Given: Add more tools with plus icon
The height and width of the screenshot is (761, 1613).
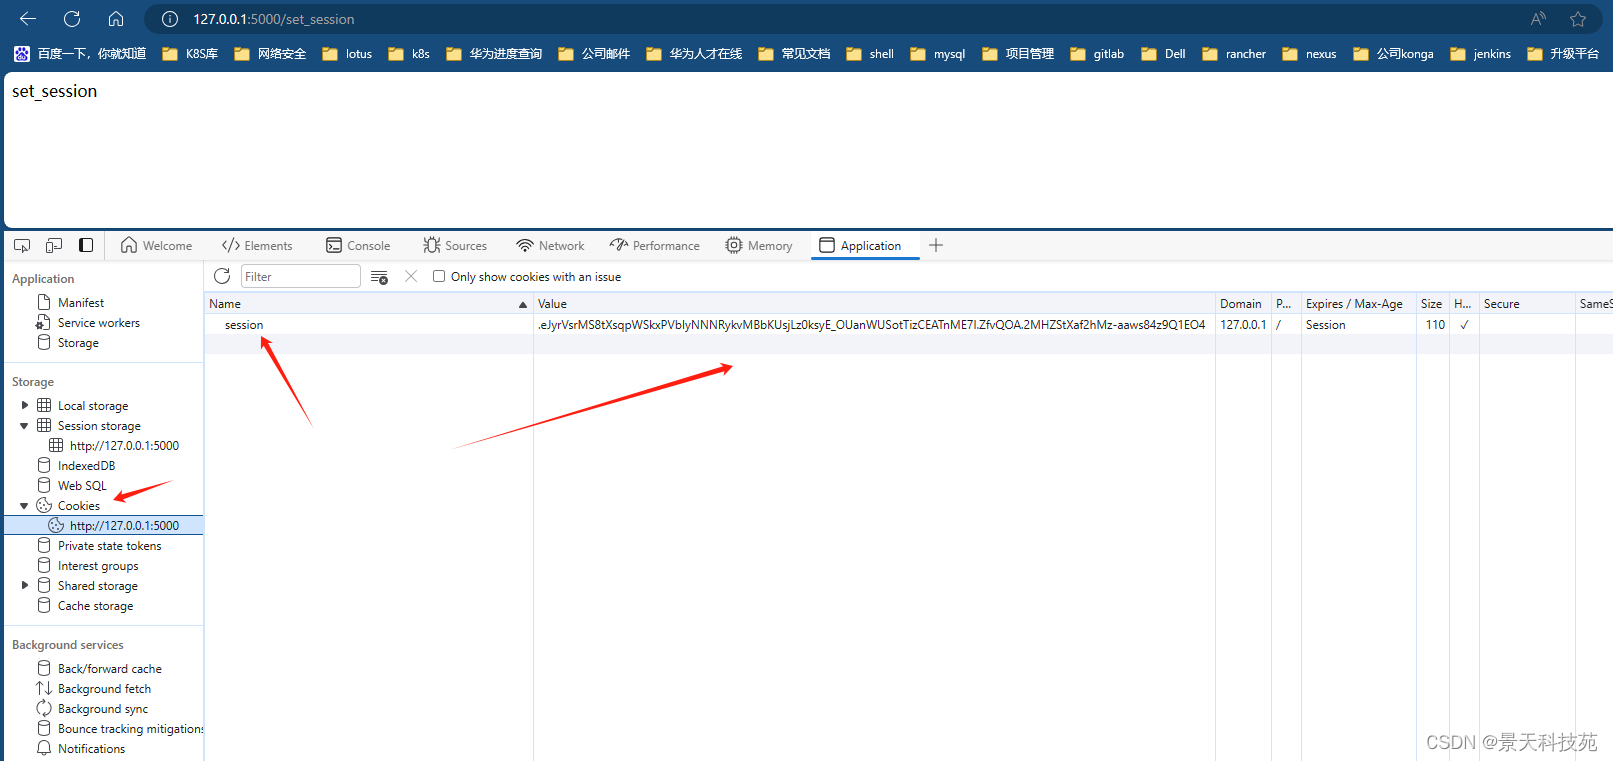Looking at the screenshot, I should pyautogui.click(x=936, y=245).
